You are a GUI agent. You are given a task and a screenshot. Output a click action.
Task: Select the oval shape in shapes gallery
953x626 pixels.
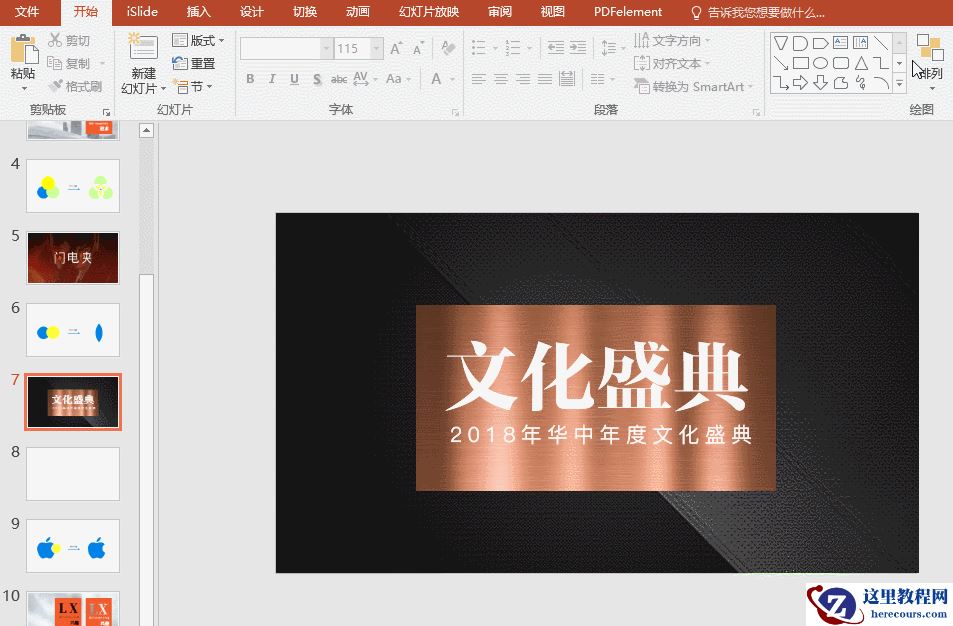(x=820, y=63)
